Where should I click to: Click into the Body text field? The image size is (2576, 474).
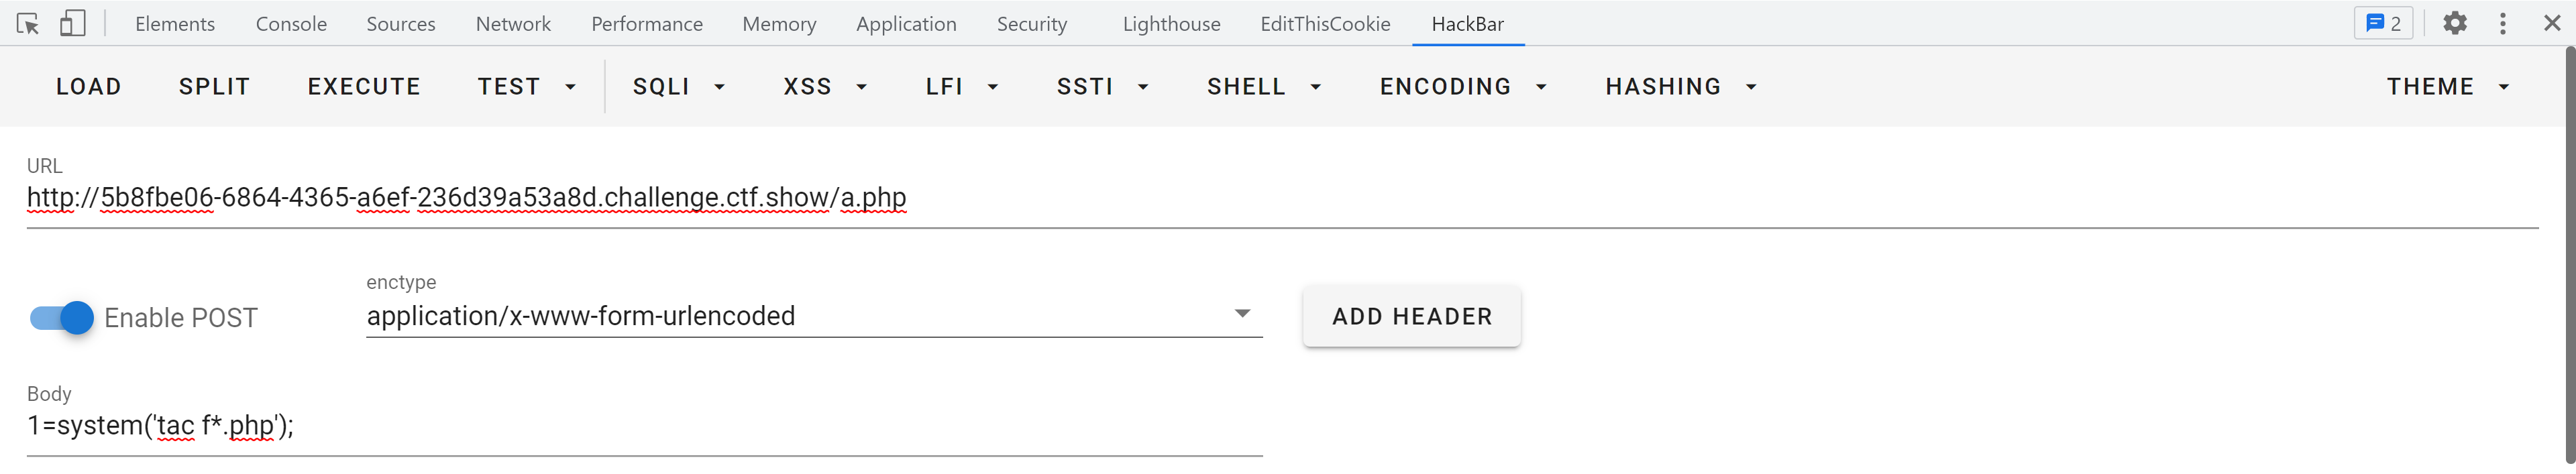640,426
